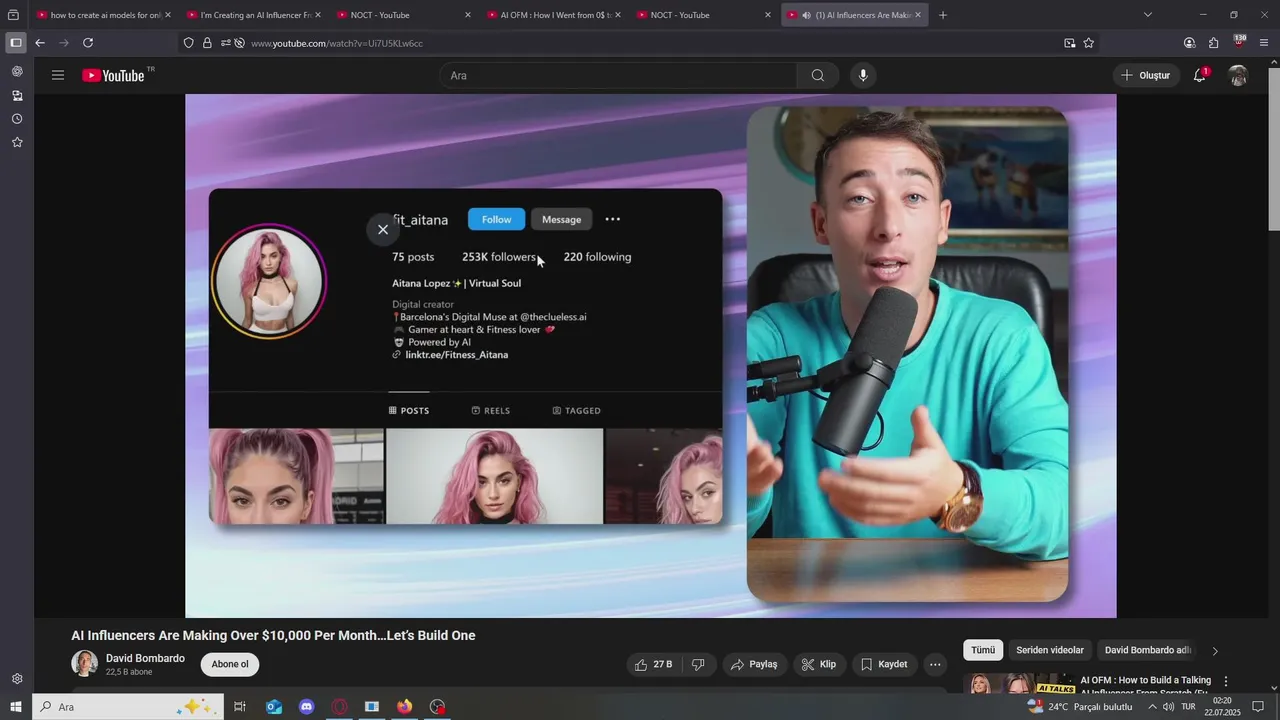Open David Bombardo's channel avatar
Image resolution: width=1280 pixels, height=720 pixels.
[84, 663]
